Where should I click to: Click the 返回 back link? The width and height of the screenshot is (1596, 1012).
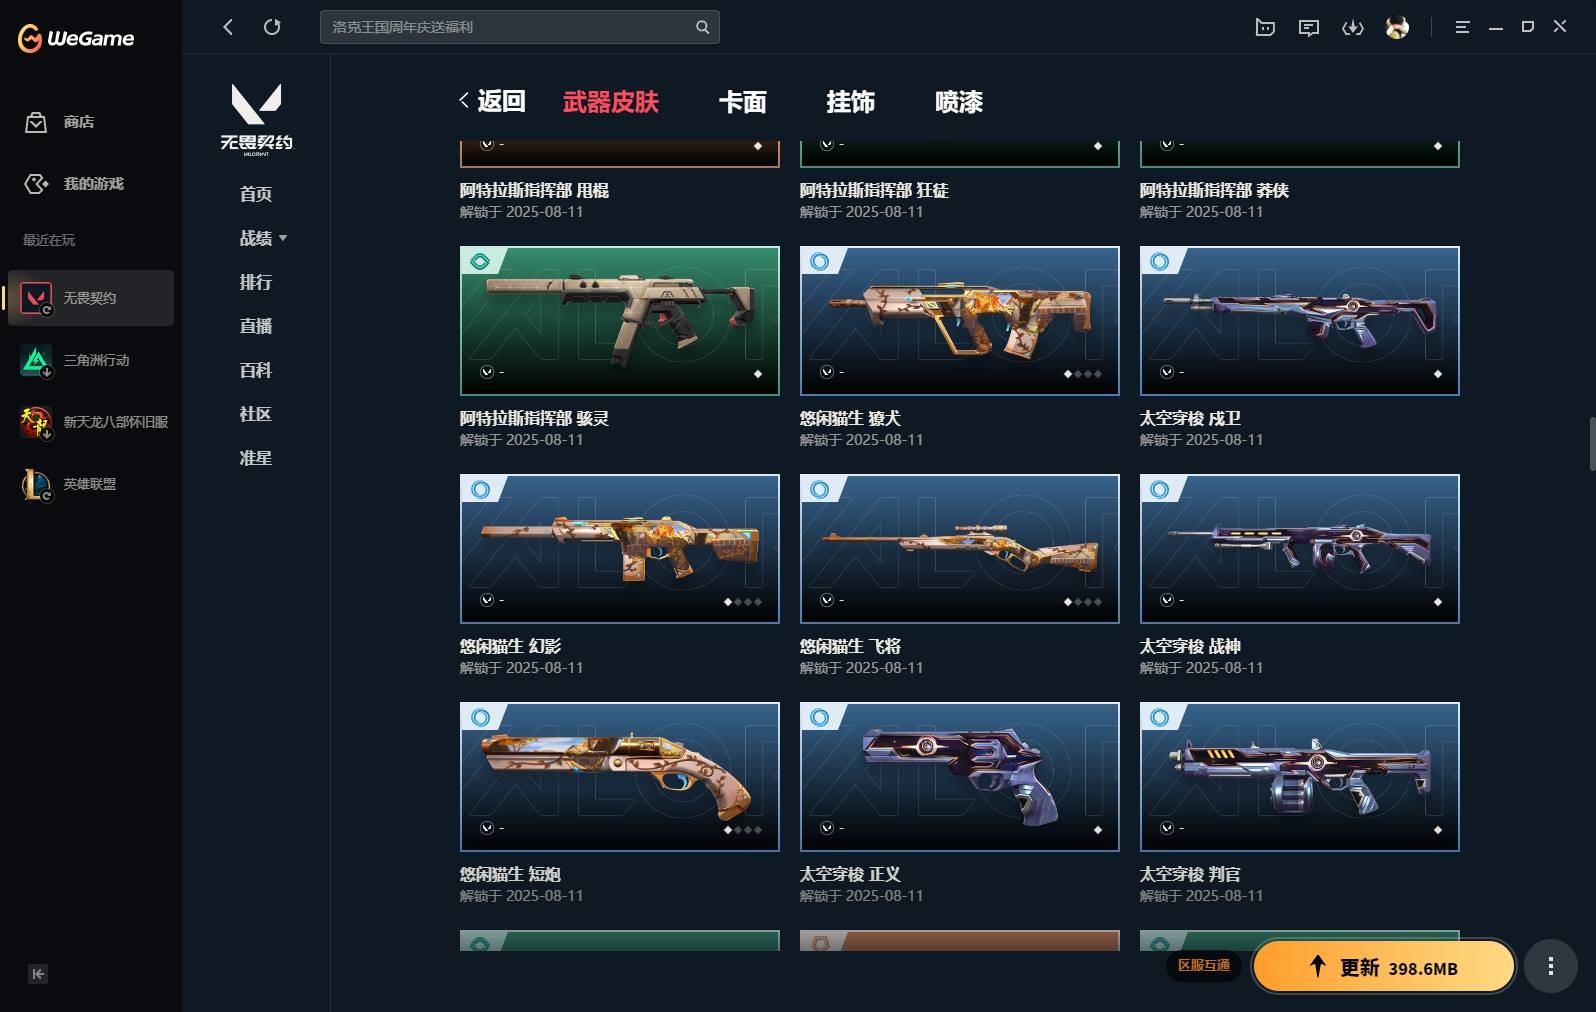click(x=492, y=101)
